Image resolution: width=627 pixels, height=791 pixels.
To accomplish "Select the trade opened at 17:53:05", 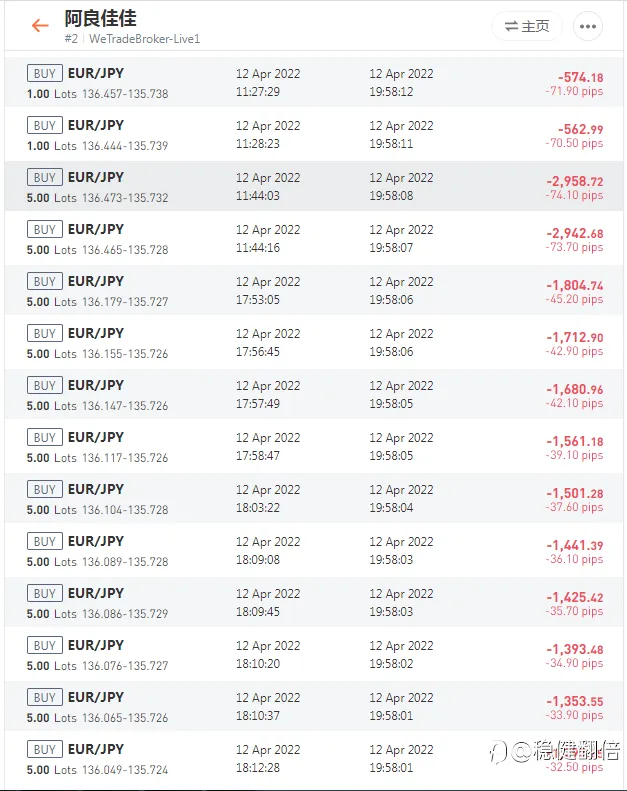I will (314, 290).
